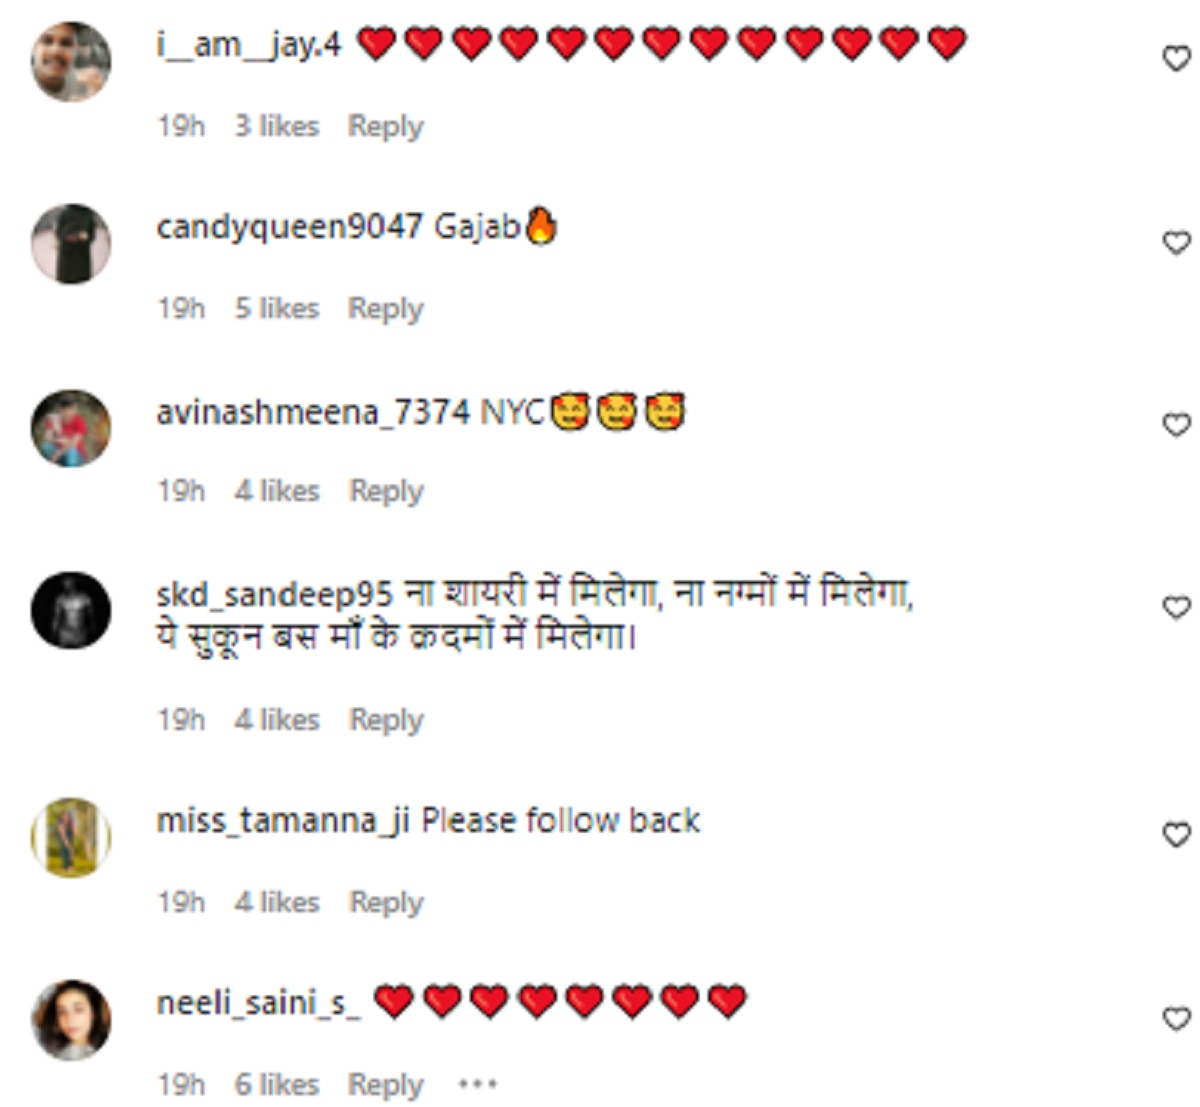Like candyqueen9047's Gajab comment
The image size is (1200, 1107).
coord(1176,243)
